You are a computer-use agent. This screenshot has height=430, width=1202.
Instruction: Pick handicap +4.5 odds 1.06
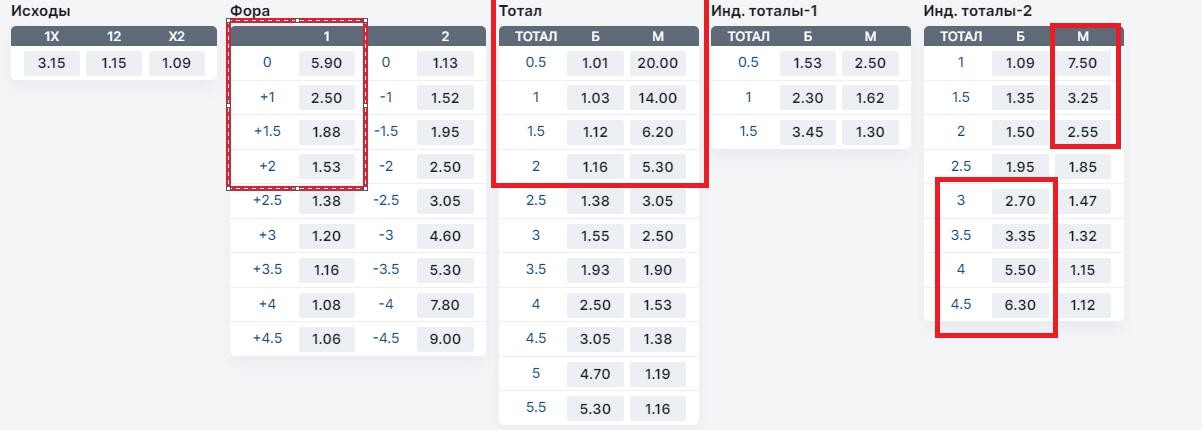tap(327, 339)
